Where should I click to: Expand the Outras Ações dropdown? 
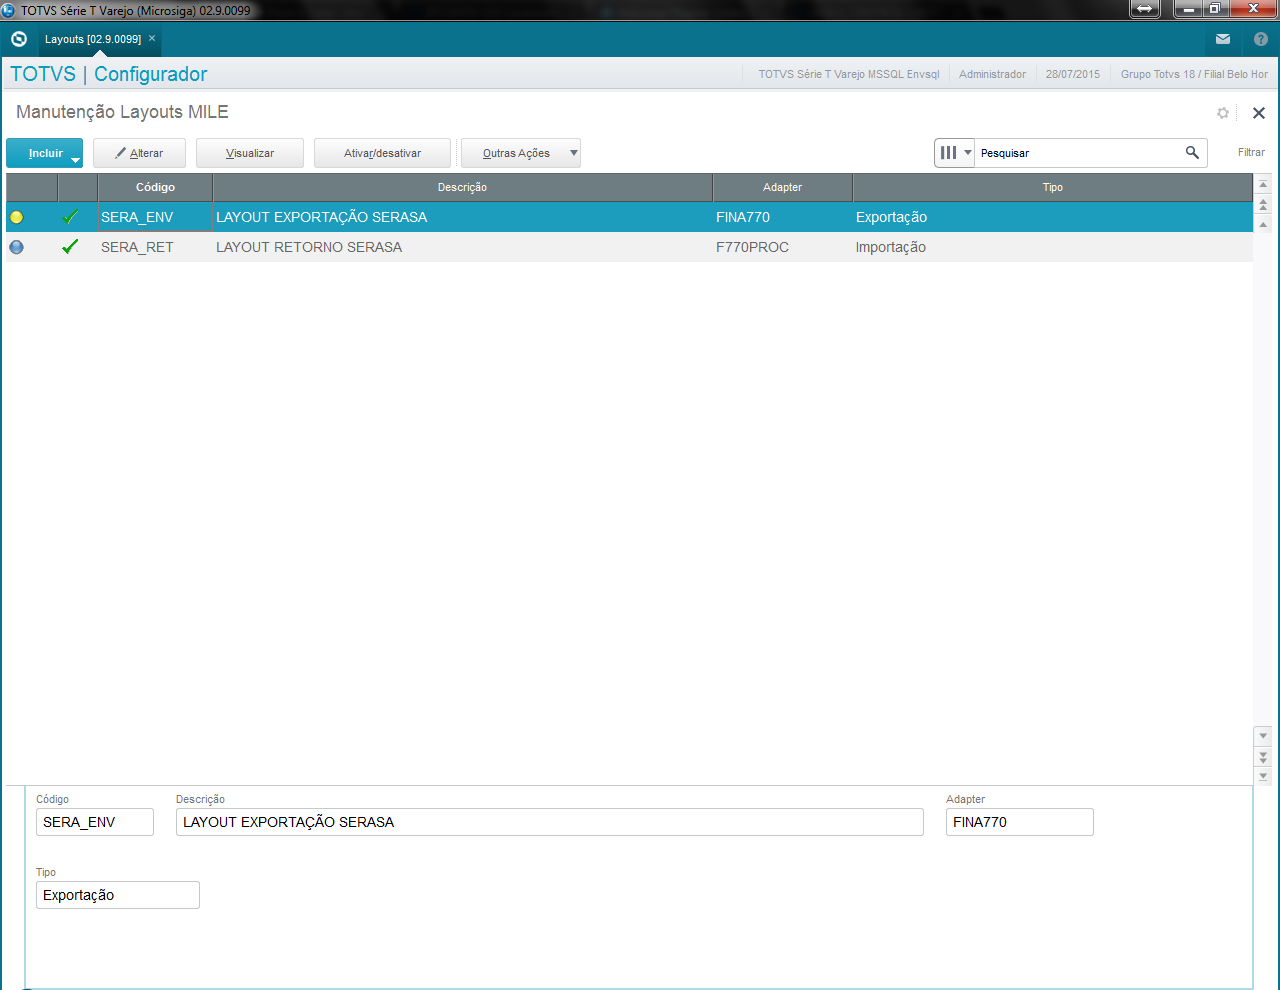[x=573, y=153]
